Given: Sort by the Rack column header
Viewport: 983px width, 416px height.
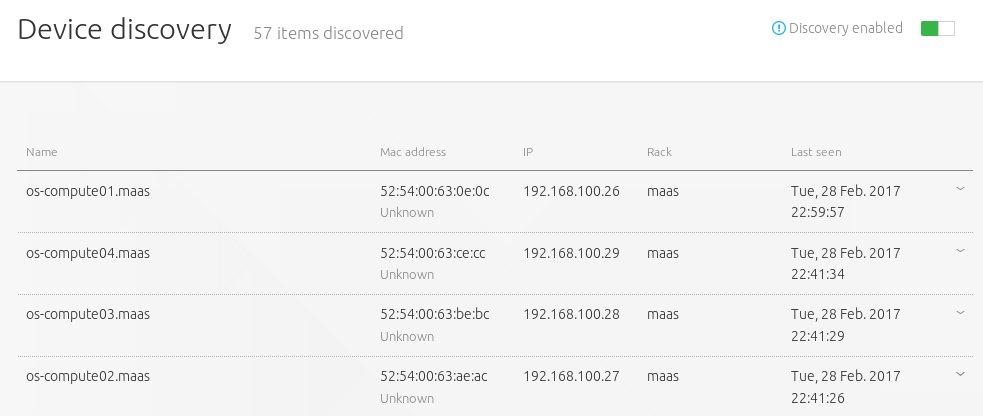Looking at the screenshot, I should pyautogui.click(x=659, y=152).
